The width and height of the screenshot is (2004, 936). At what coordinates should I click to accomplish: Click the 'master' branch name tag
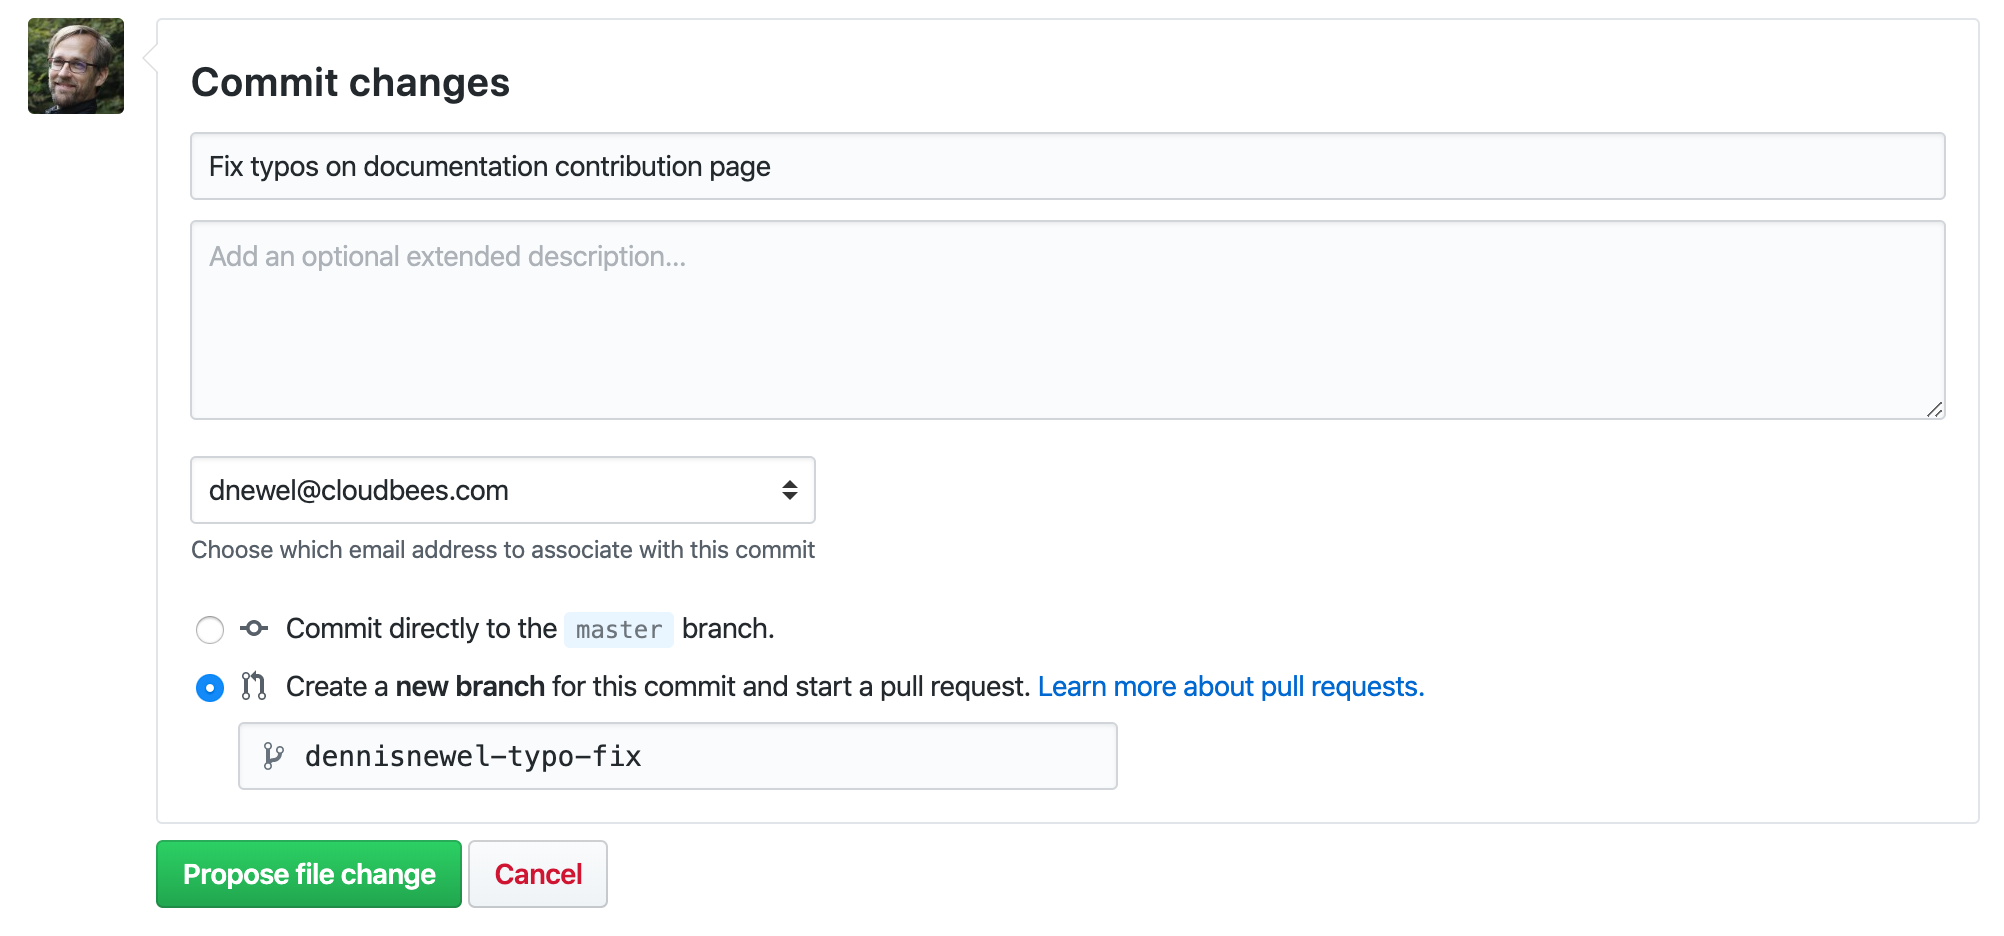[619, 630]
